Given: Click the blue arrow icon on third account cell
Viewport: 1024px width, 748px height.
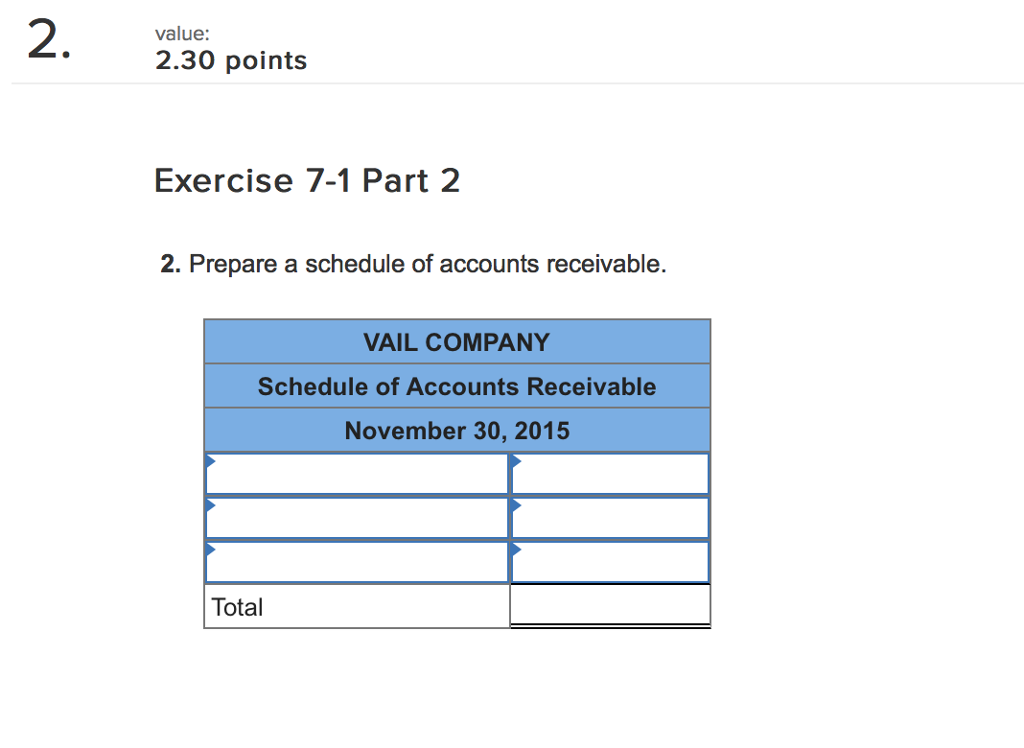Looking at the screenshot, I should [210, 551].
